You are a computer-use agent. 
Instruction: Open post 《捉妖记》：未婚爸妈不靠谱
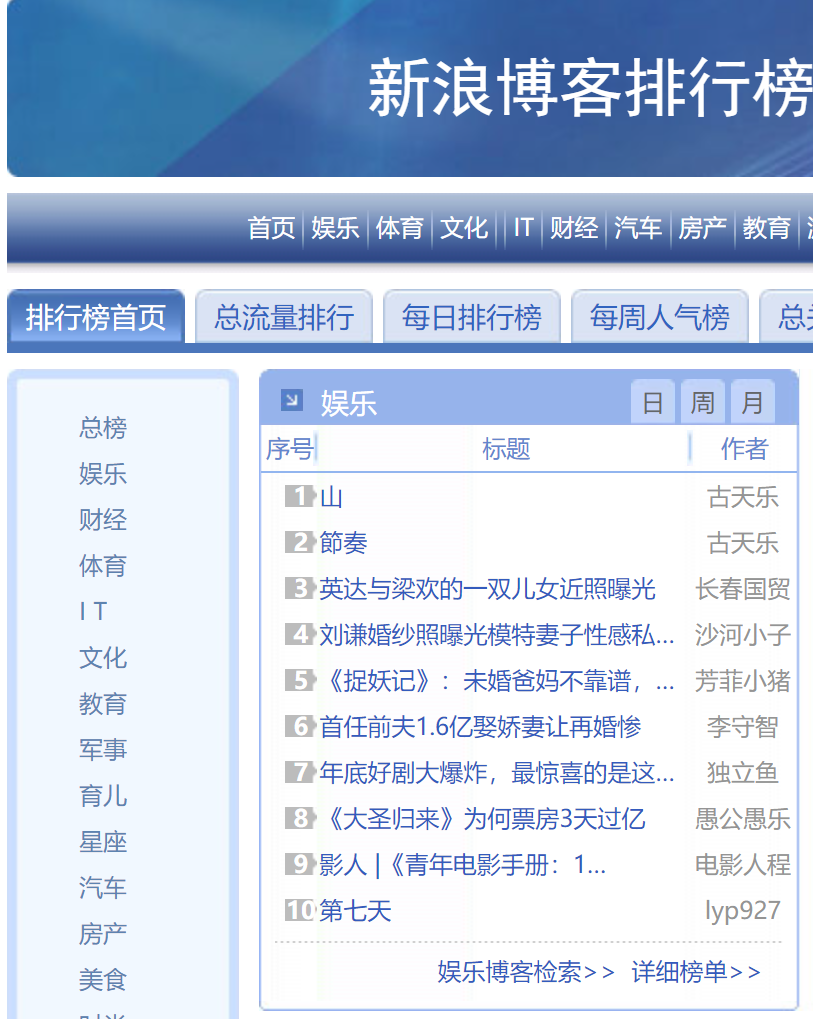(x=497, y=681)
